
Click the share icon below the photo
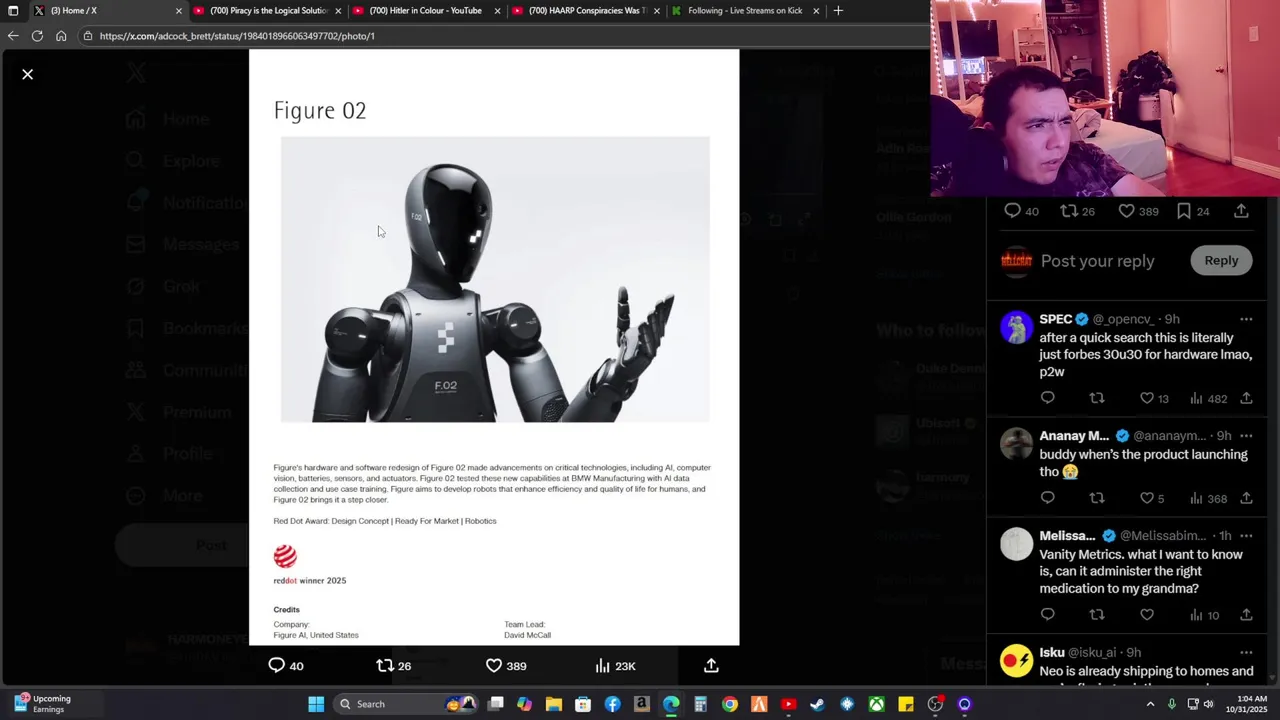coord(711,665)
